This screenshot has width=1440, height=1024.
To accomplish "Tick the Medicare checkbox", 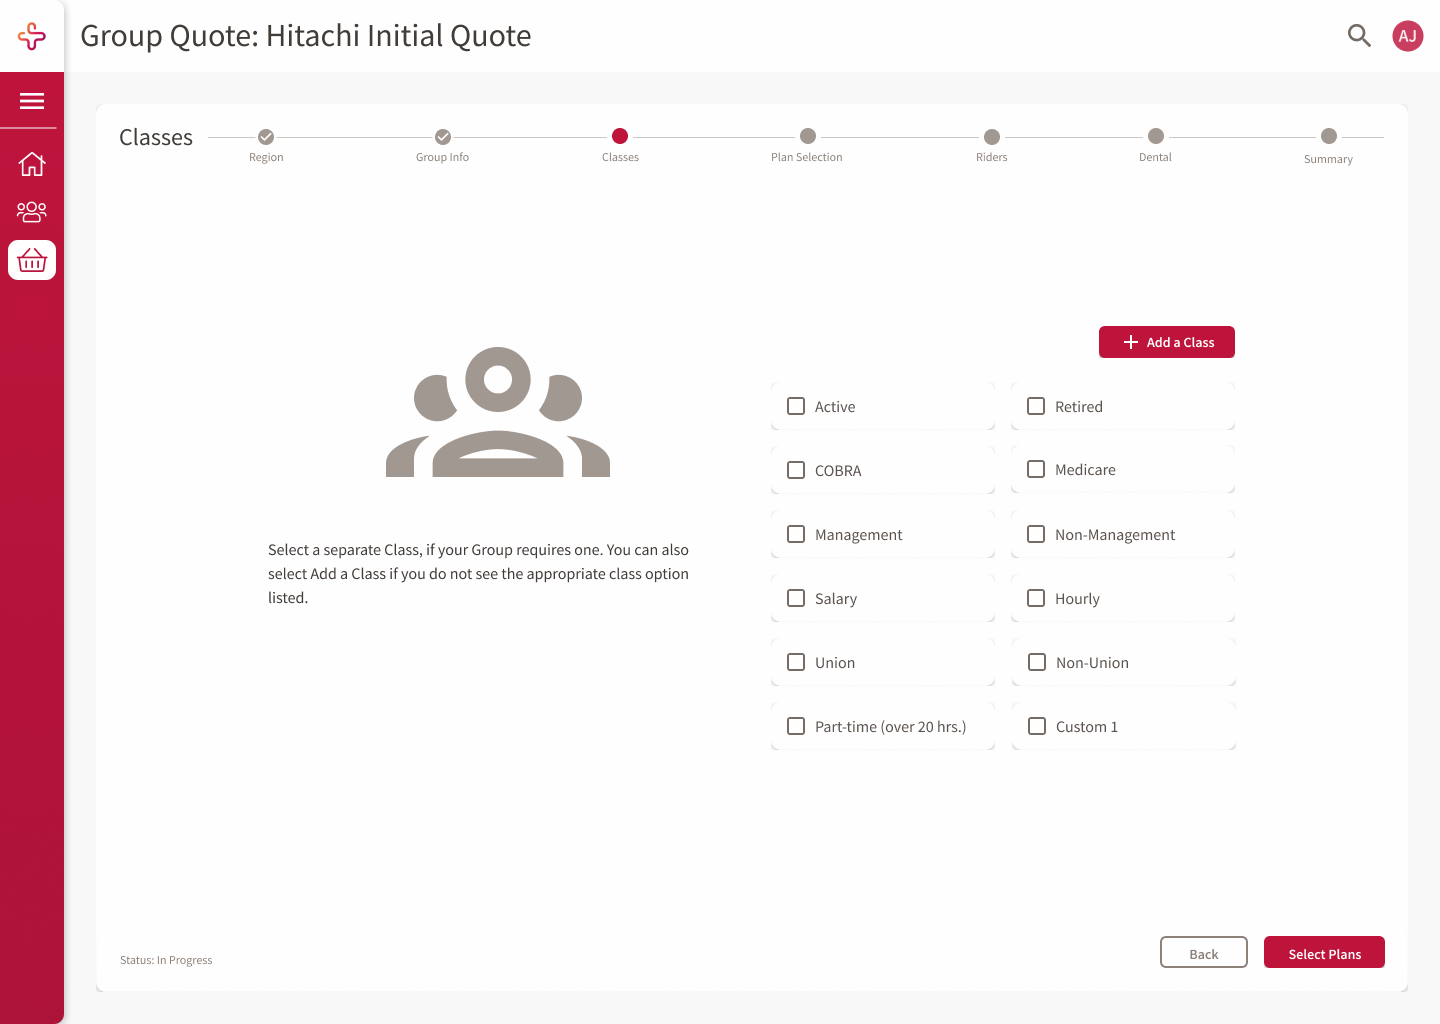I will [1036, 469].
